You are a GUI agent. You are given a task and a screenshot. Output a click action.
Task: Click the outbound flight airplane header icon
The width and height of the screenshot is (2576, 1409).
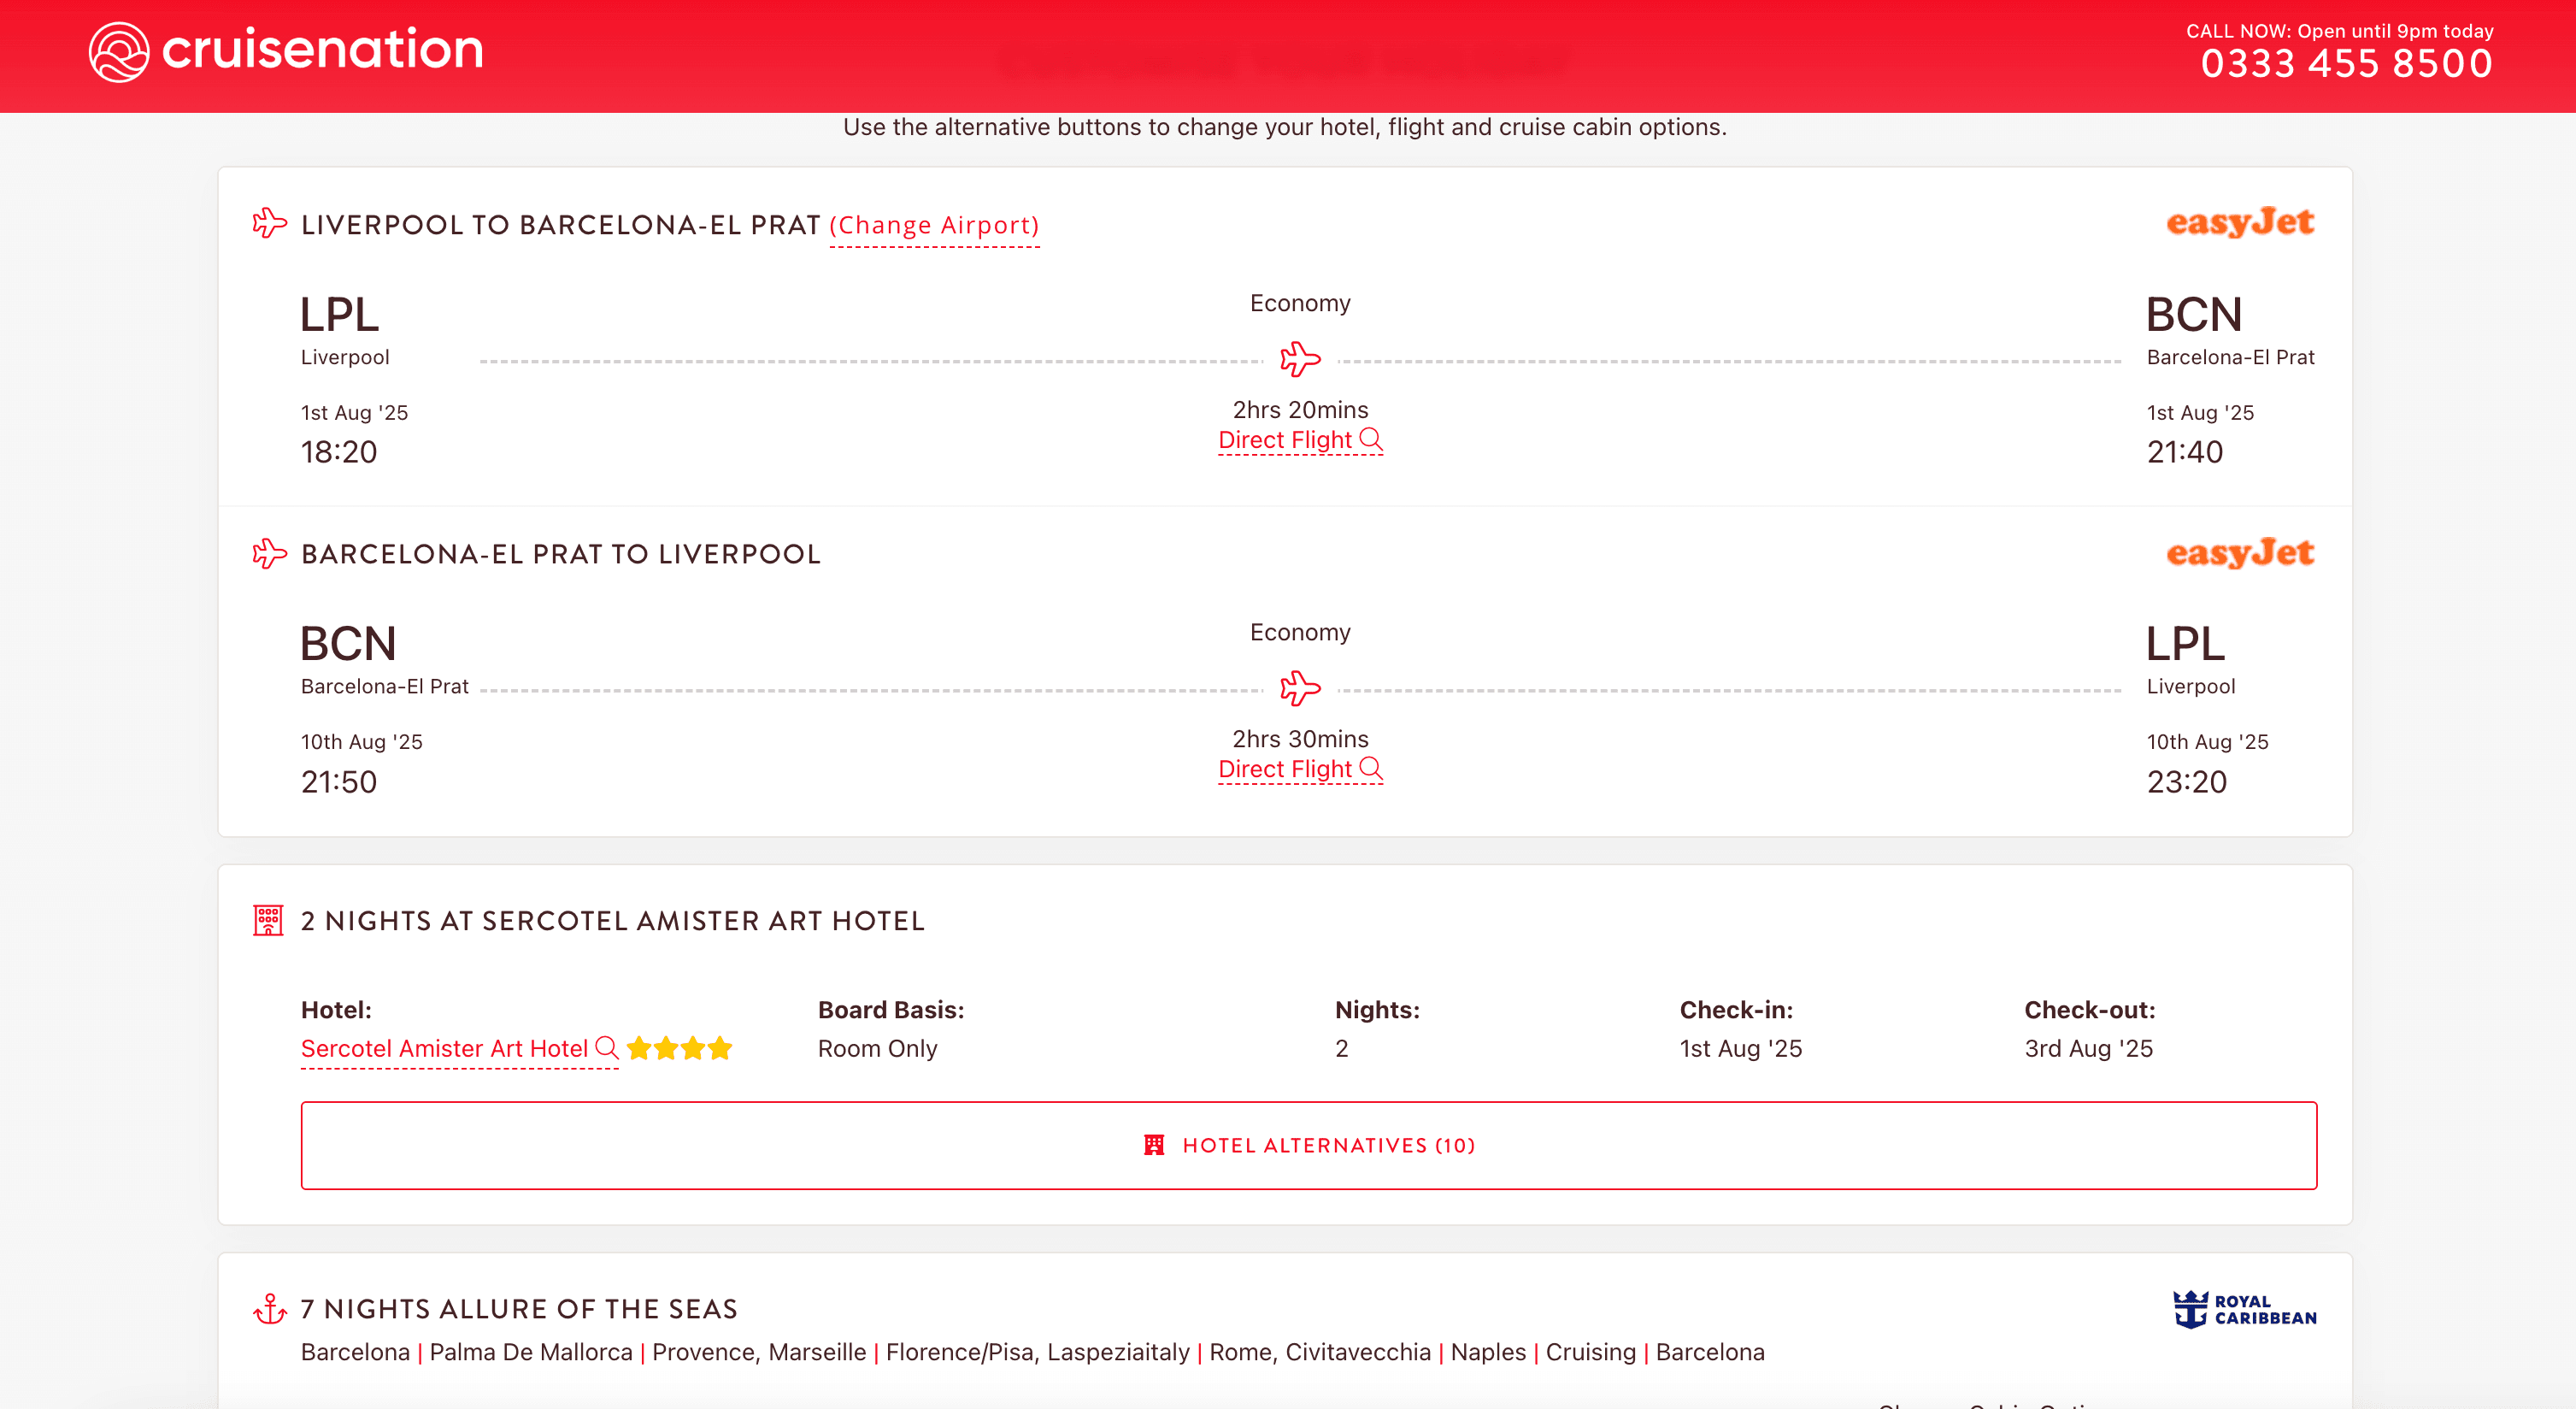(269, 223)
